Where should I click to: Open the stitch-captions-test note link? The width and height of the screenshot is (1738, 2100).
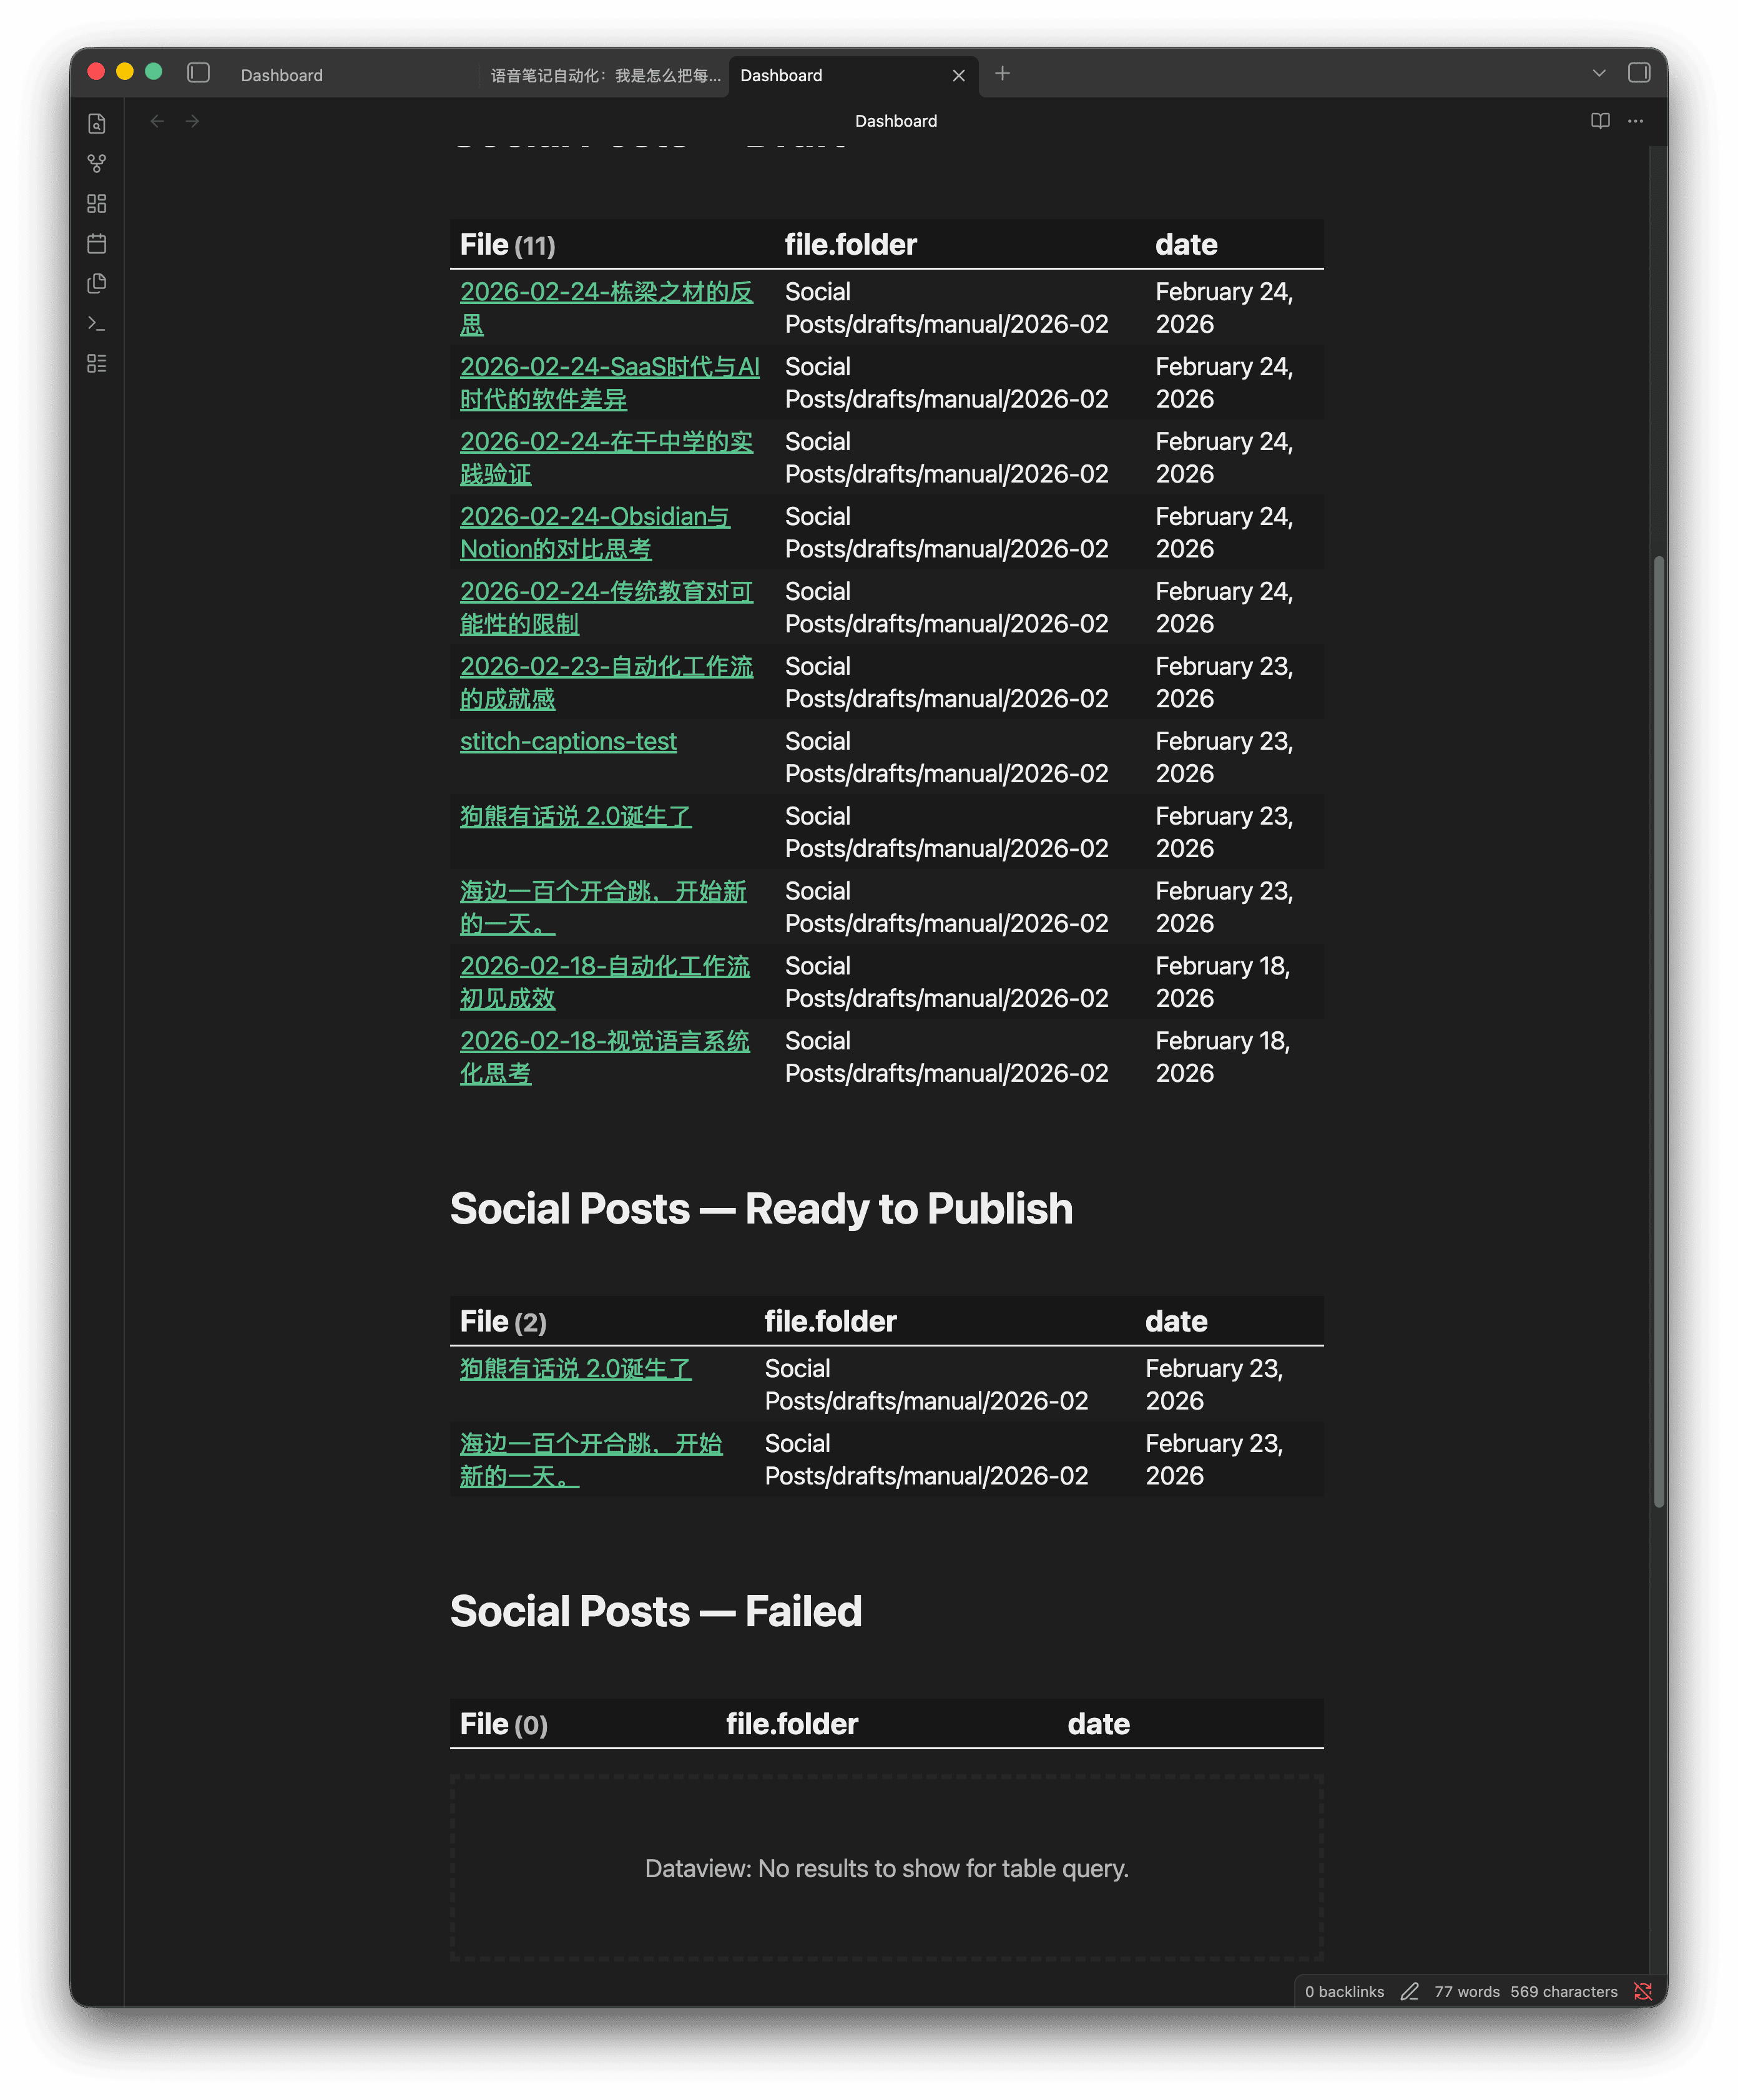click(568, 742)
